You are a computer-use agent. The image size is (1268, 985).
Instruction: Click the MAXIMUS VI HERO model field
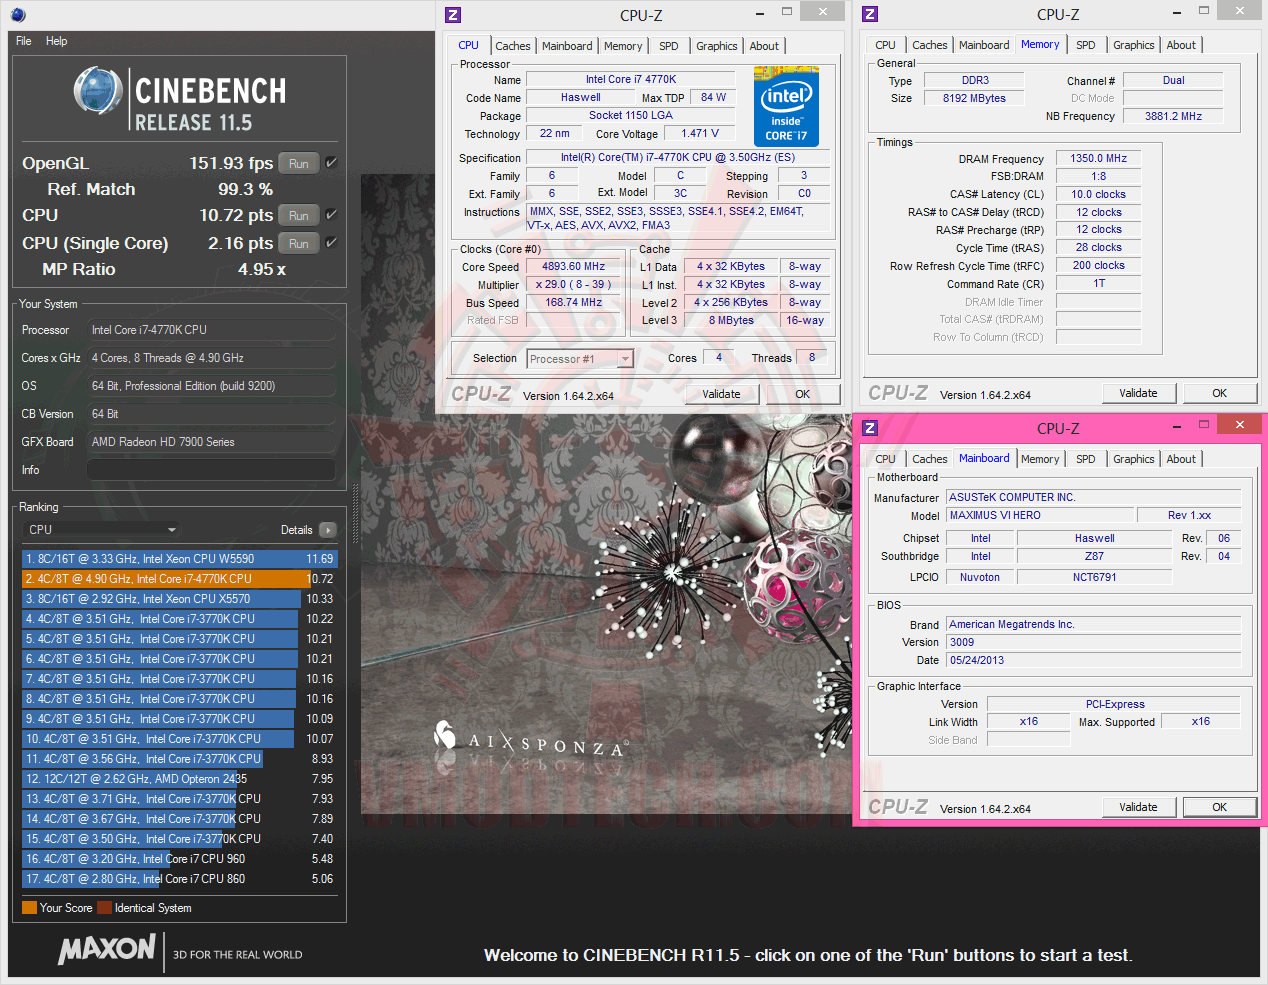coord(1040,515)
